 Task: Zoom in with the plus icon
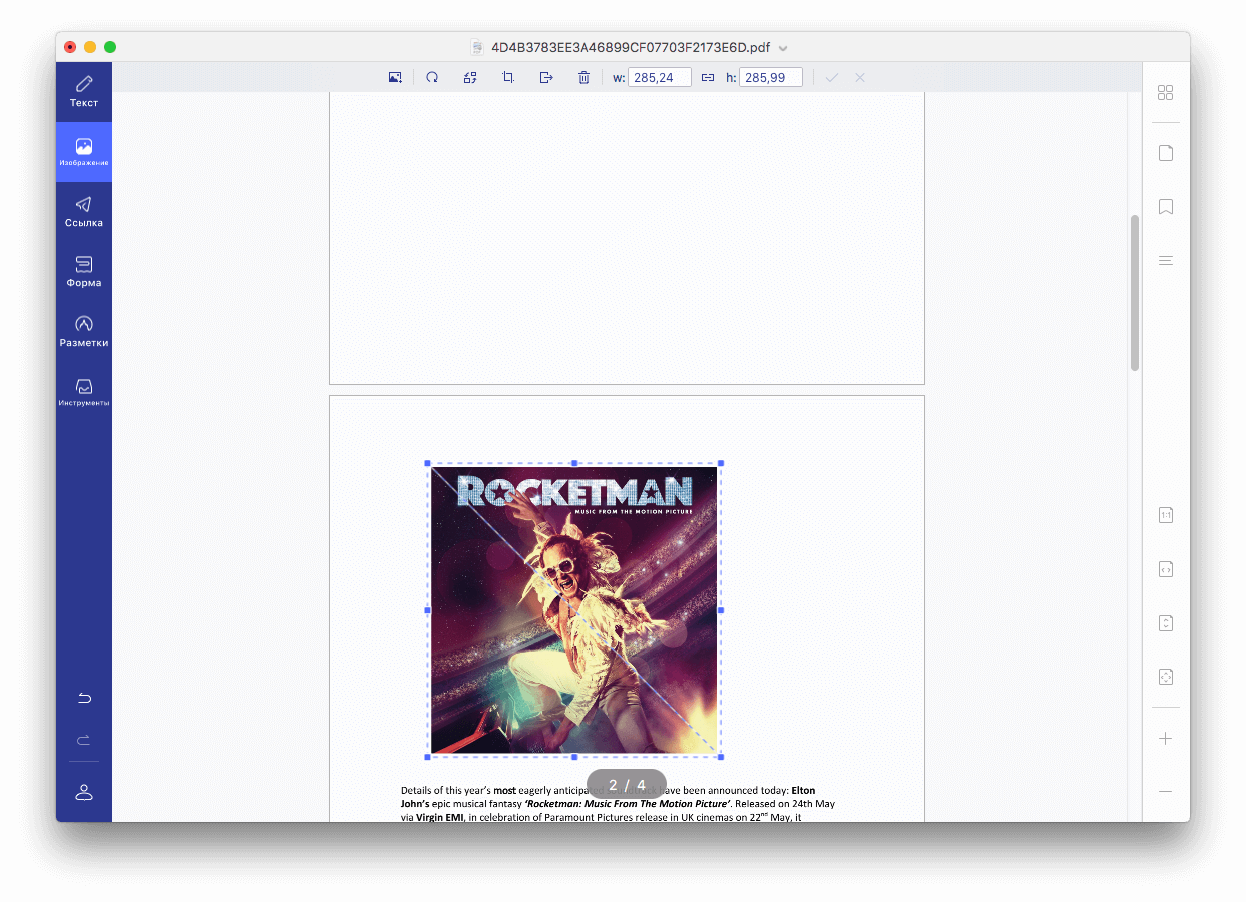coord(1166,739)
